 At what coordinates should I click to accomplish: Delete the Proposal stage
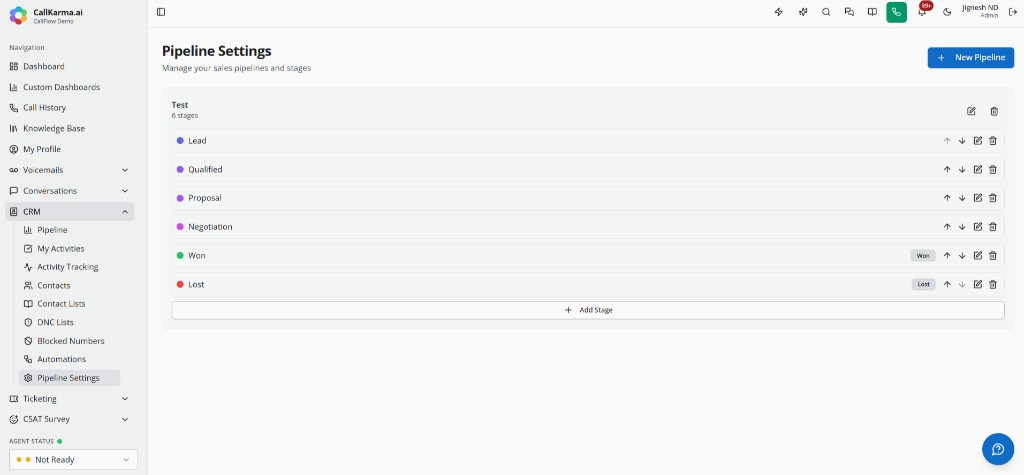click(x=993, y=198)
